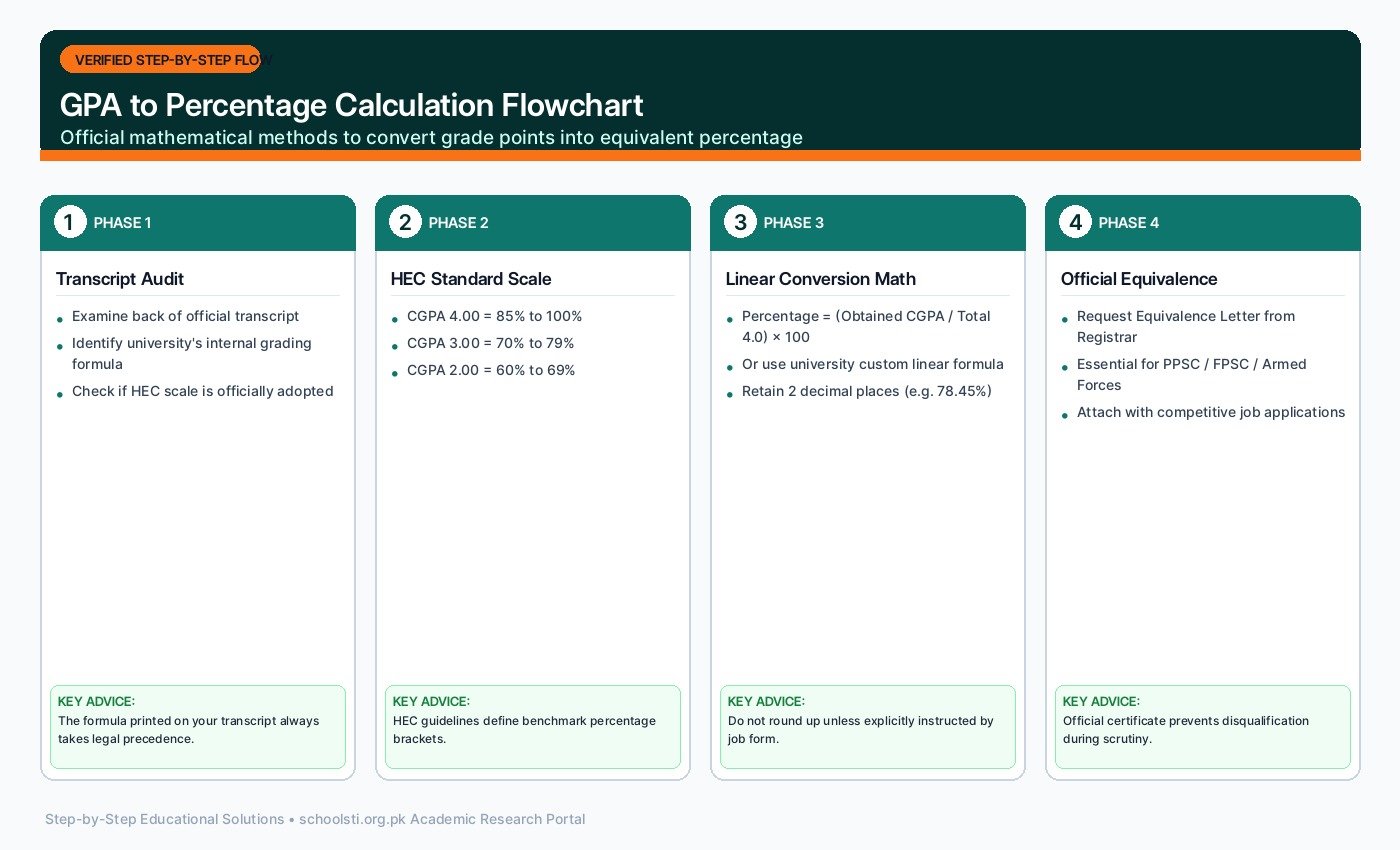
Task: Click the 'Verified Step-by-Step Flow' orange badge
Action: [x=160, y=60]
